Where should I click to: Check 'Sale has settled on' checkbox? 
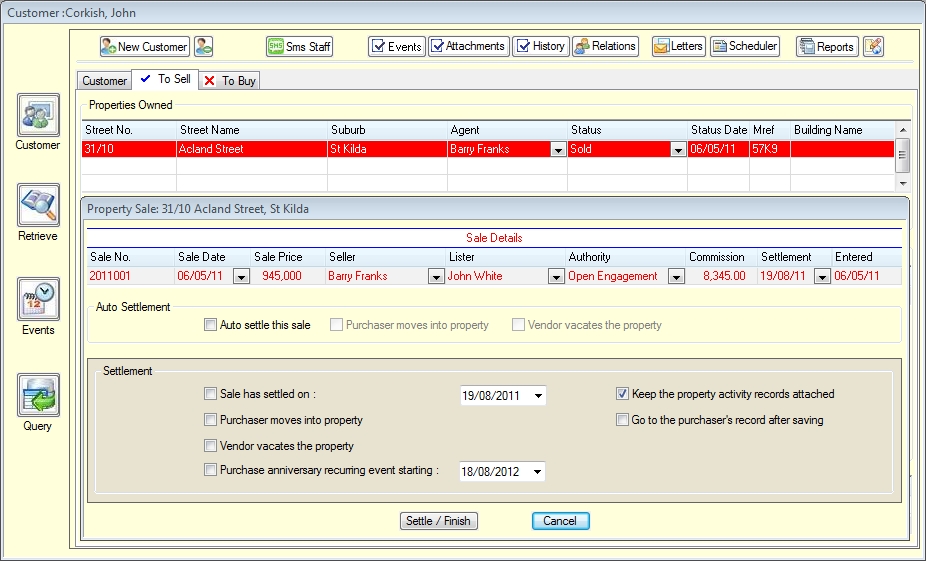pos(210,394)
